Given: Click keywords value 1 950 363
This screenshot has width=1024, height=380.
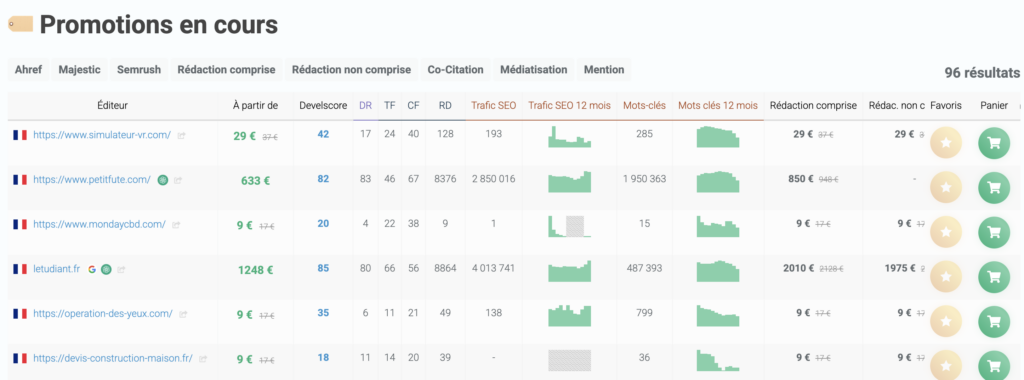Looking at the screenshot, I should click(644, 180).
